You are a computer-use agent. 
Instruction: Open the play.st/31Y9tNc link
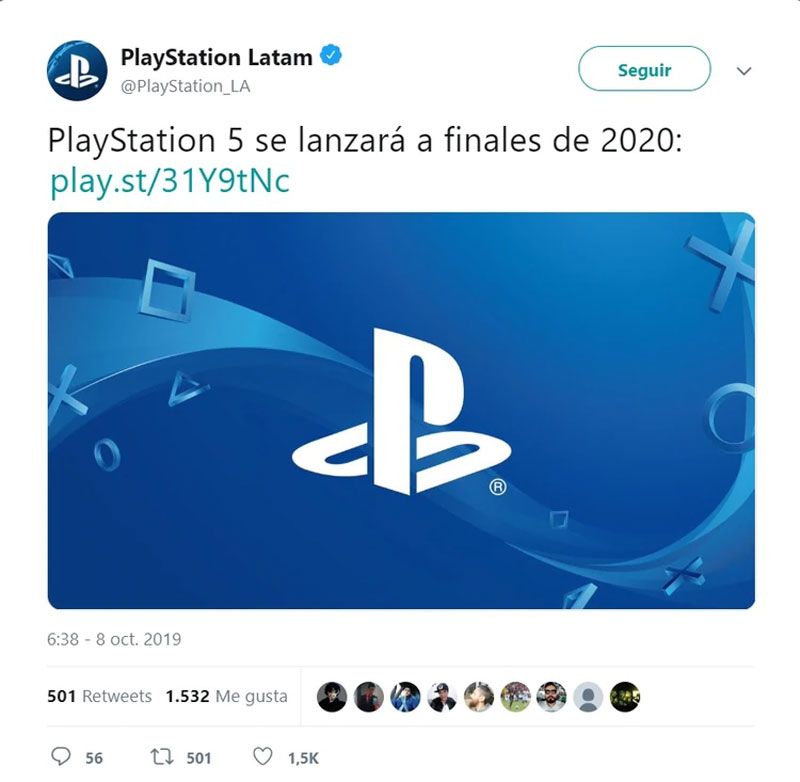point(169,181)
